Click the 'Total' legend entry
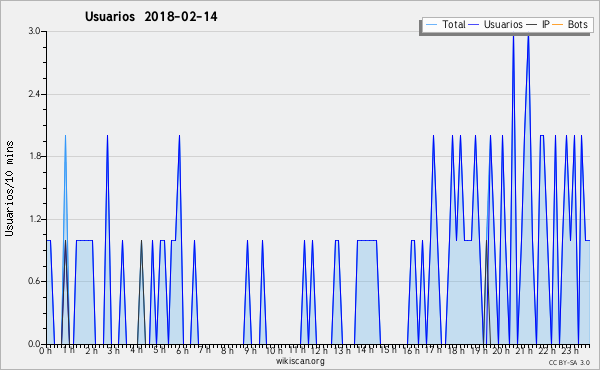Screen dimensions: 600x370 coord(453,24)
